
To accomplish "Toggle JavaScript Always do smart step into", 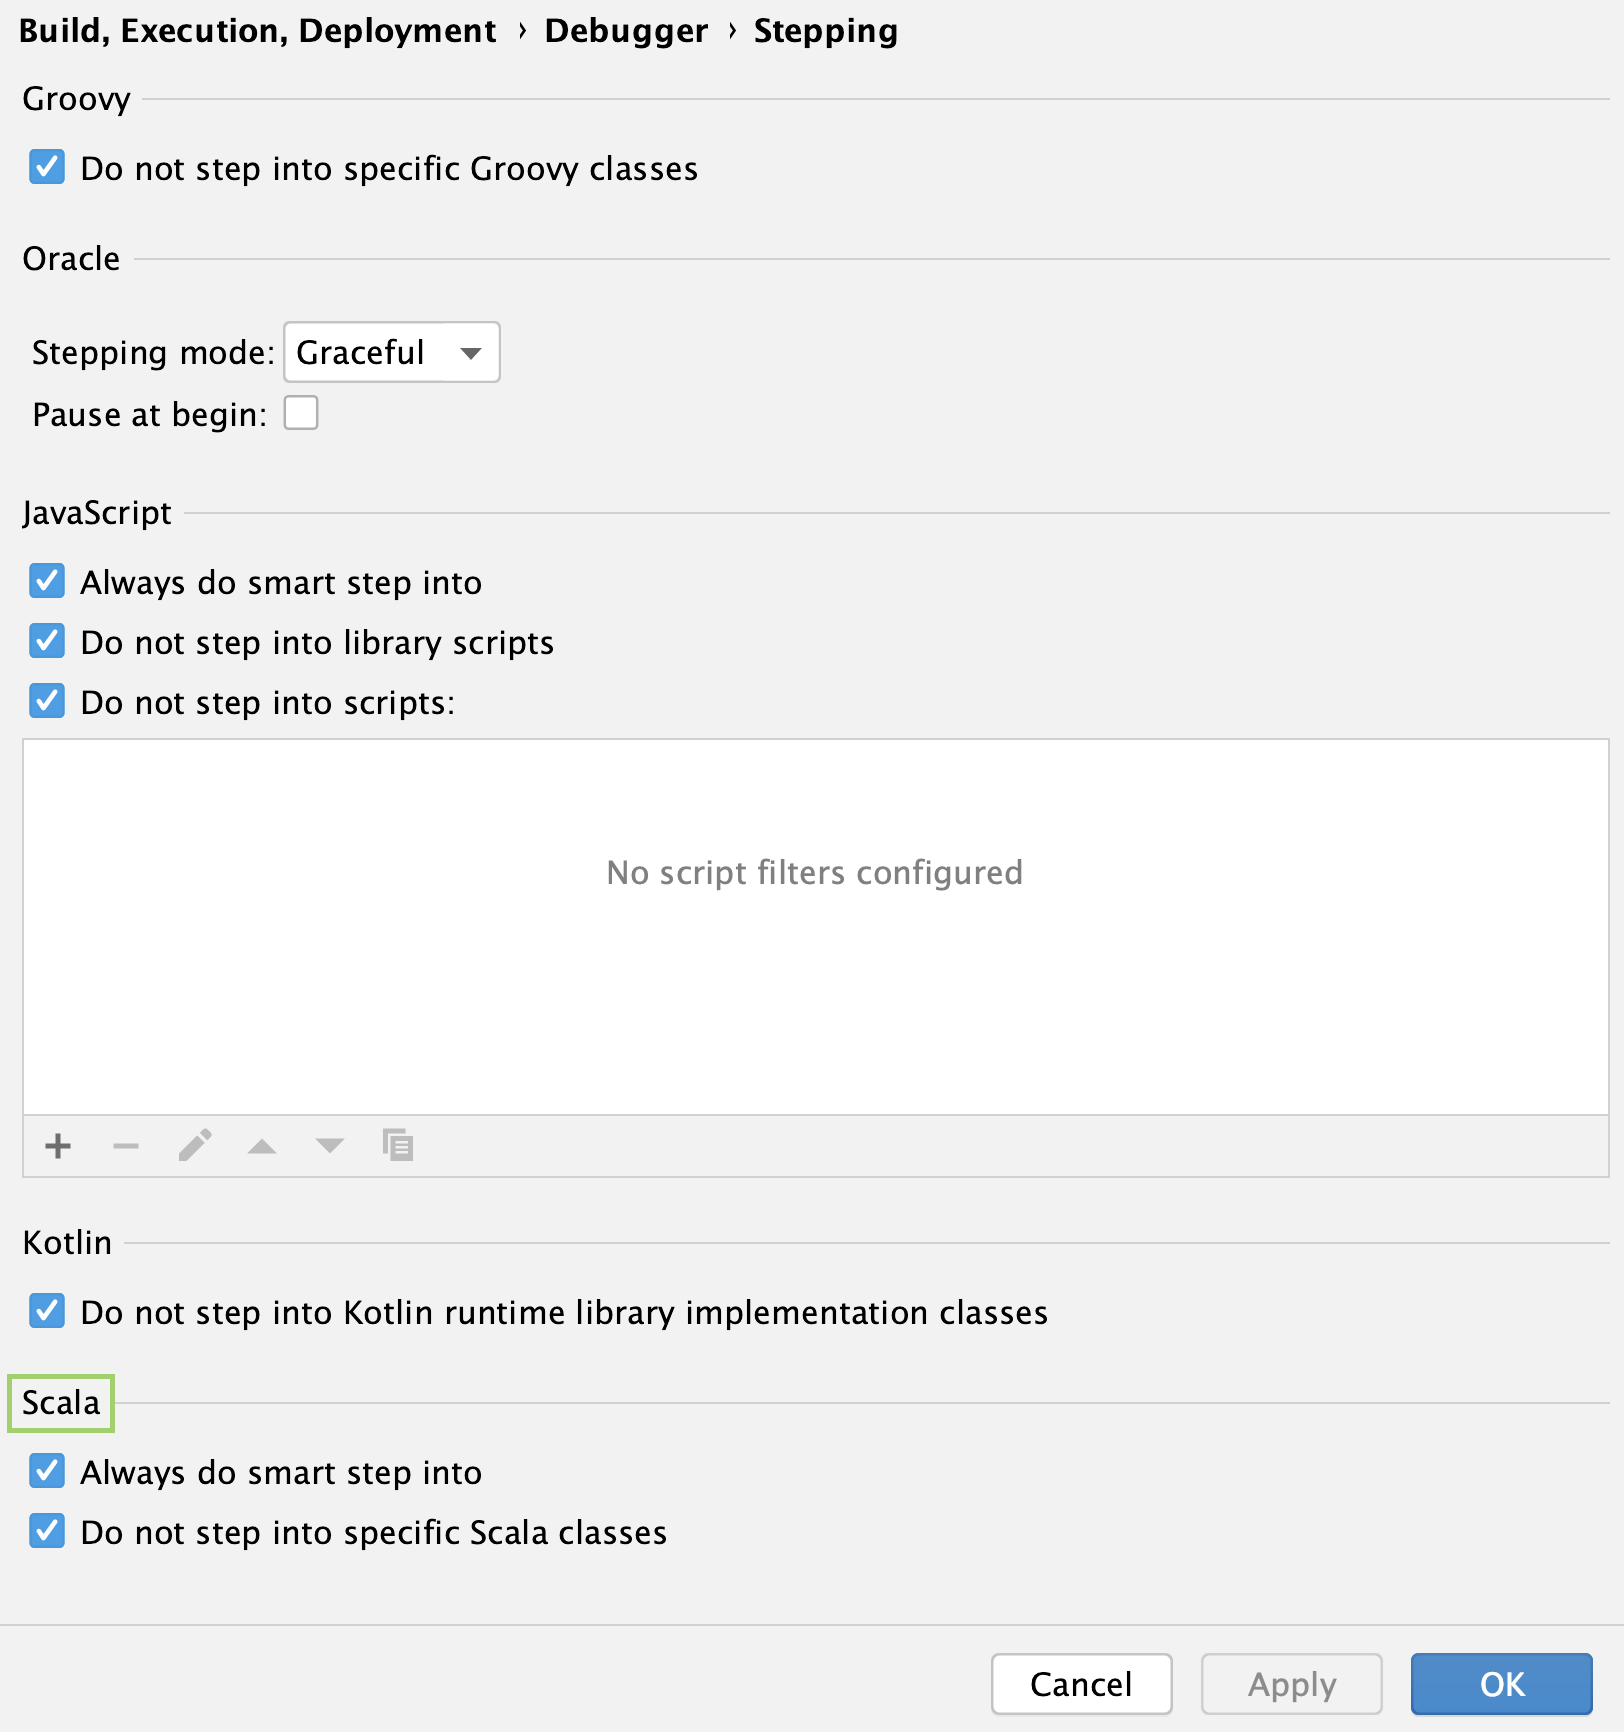I will (47, 581).
